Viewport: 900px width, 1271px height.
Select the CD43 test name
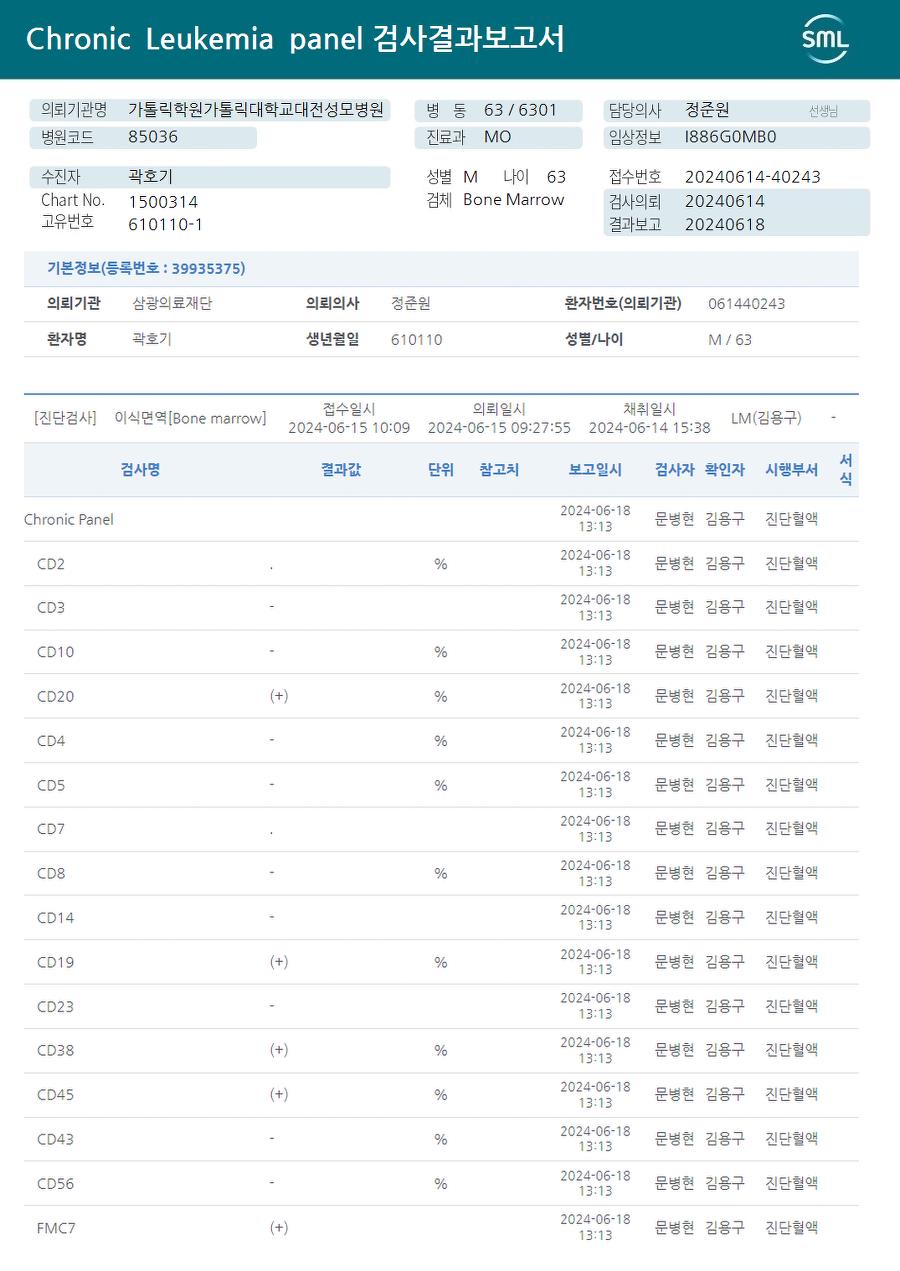[55, 1139]
